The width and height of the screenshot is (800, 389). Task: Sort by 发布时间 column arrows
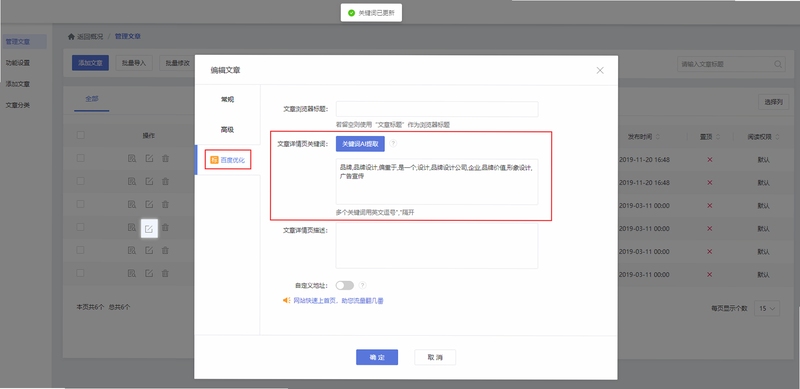pos(657,137)
